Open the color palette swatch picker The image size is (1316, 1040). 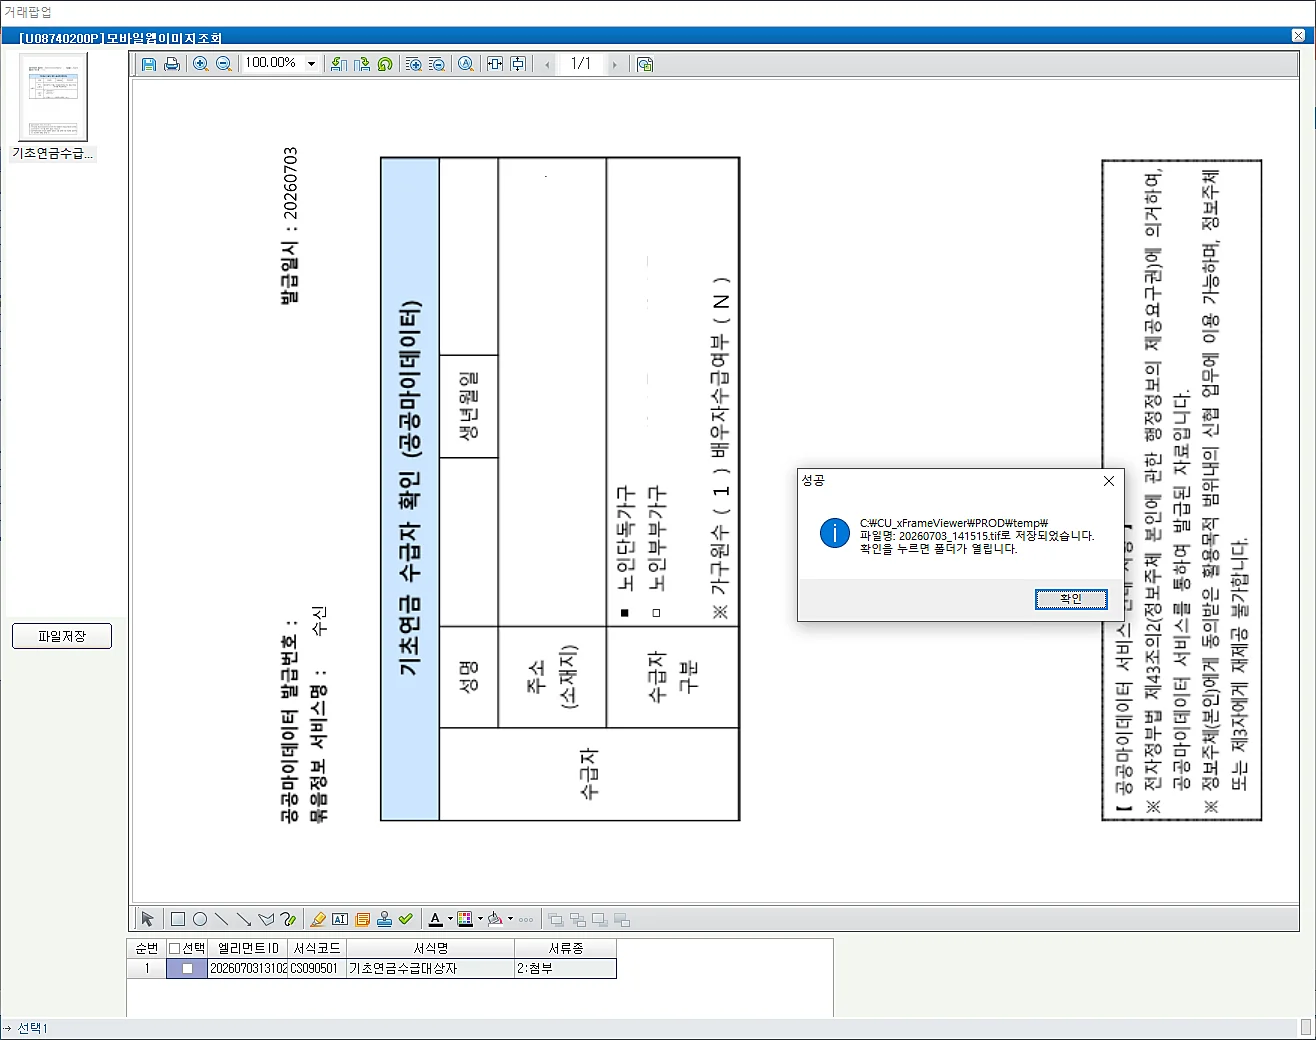[465, 919]
